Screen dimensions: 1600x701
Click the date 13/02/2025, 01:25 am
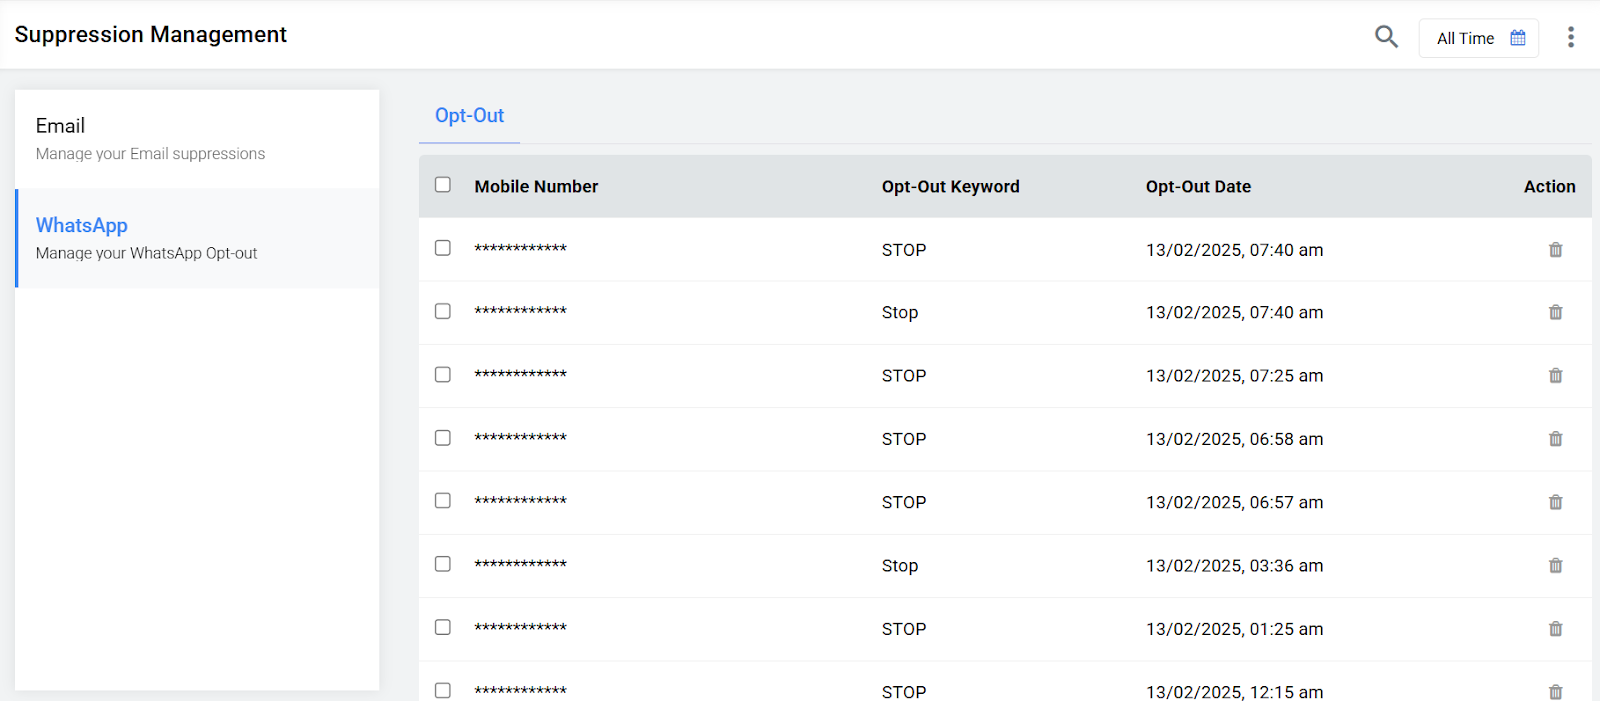pyautogui.click(x=1234, y=629)
